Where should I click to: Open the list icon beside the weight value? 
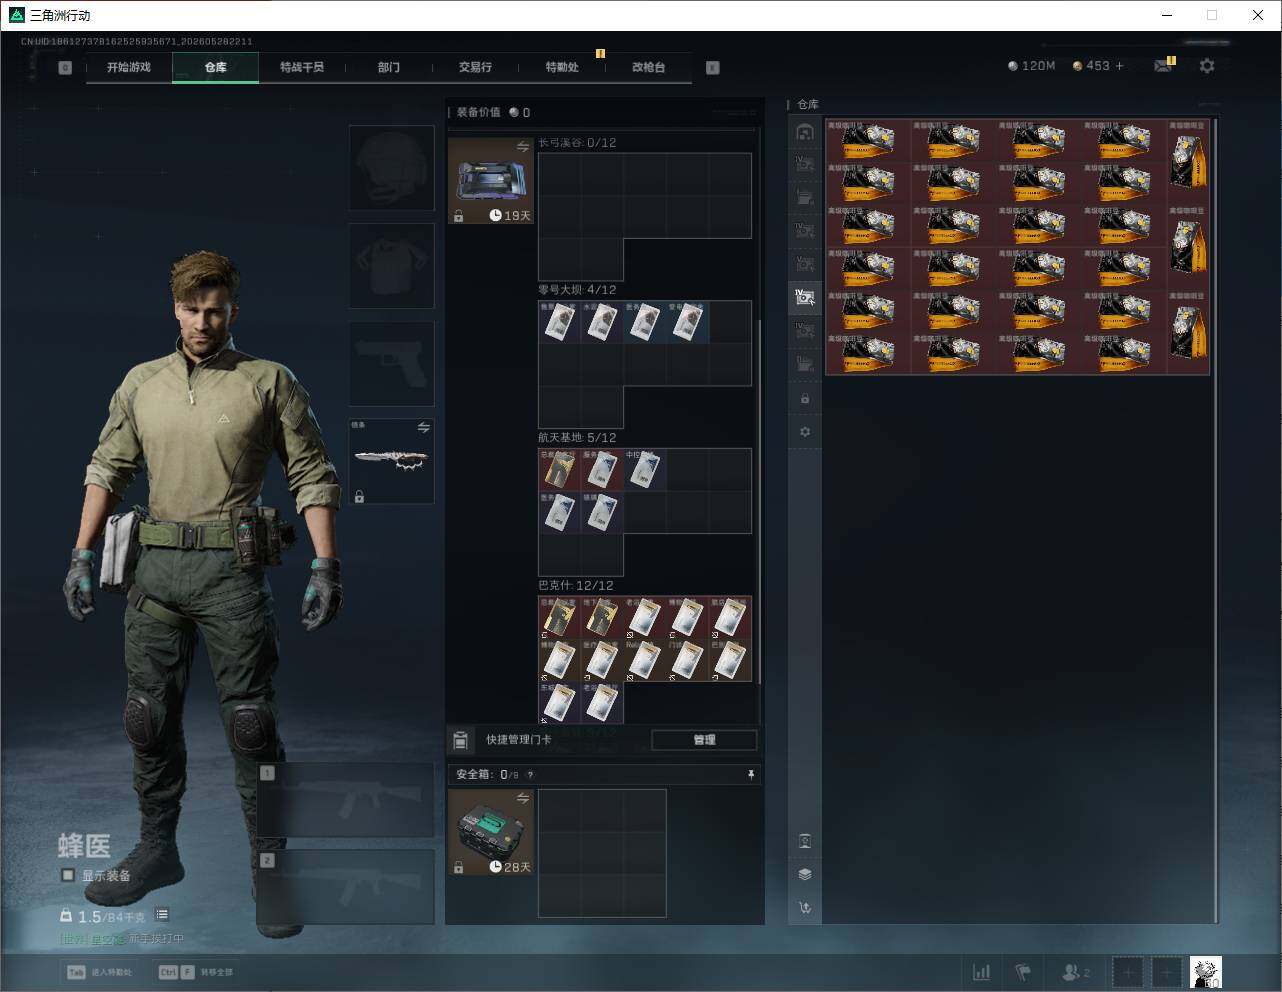point(162,915)
